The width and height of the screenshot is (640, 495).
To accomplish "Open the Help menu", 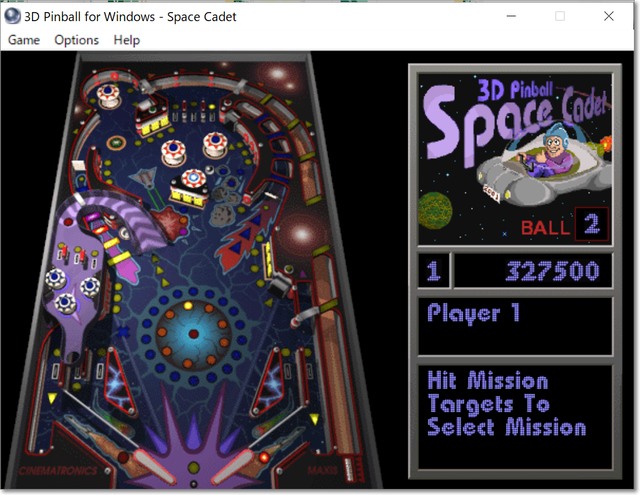I will click(x=127, y=40).
